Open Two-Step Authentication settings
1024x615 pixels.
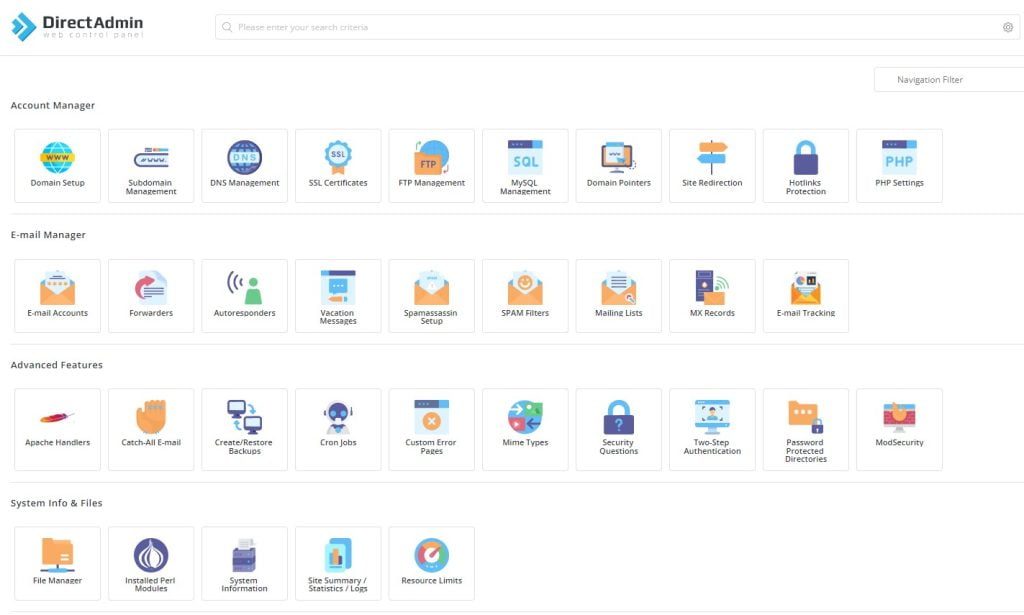[711, 428]
